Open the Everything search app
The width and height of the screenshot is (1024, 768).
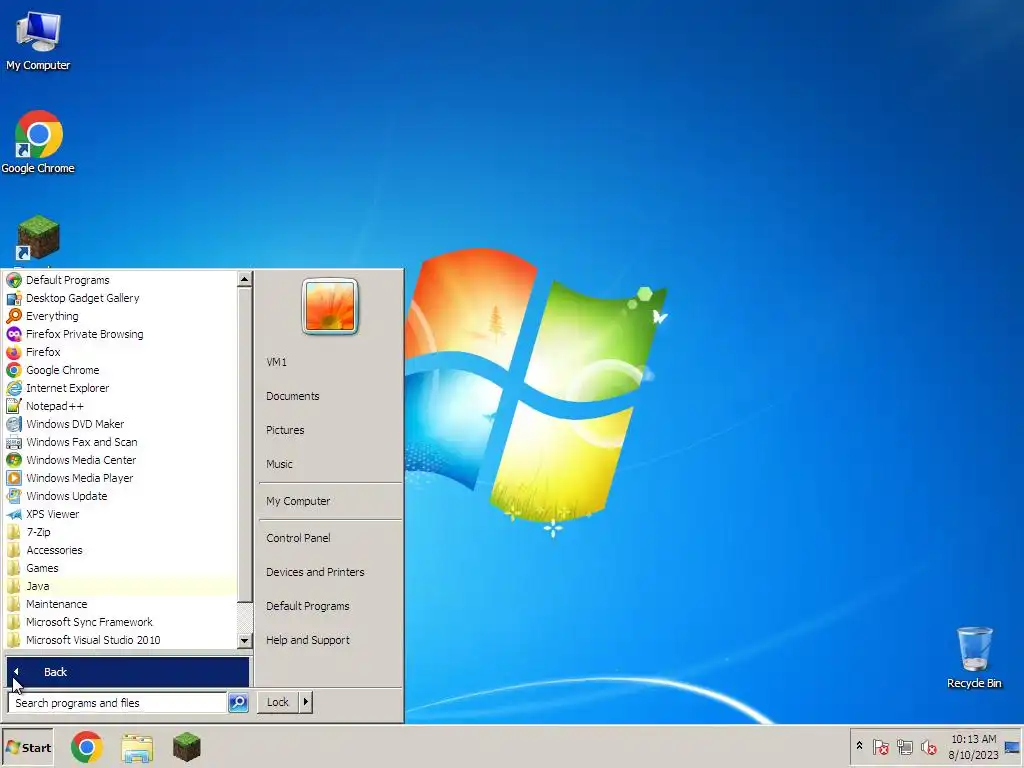[x=121, y=316]
